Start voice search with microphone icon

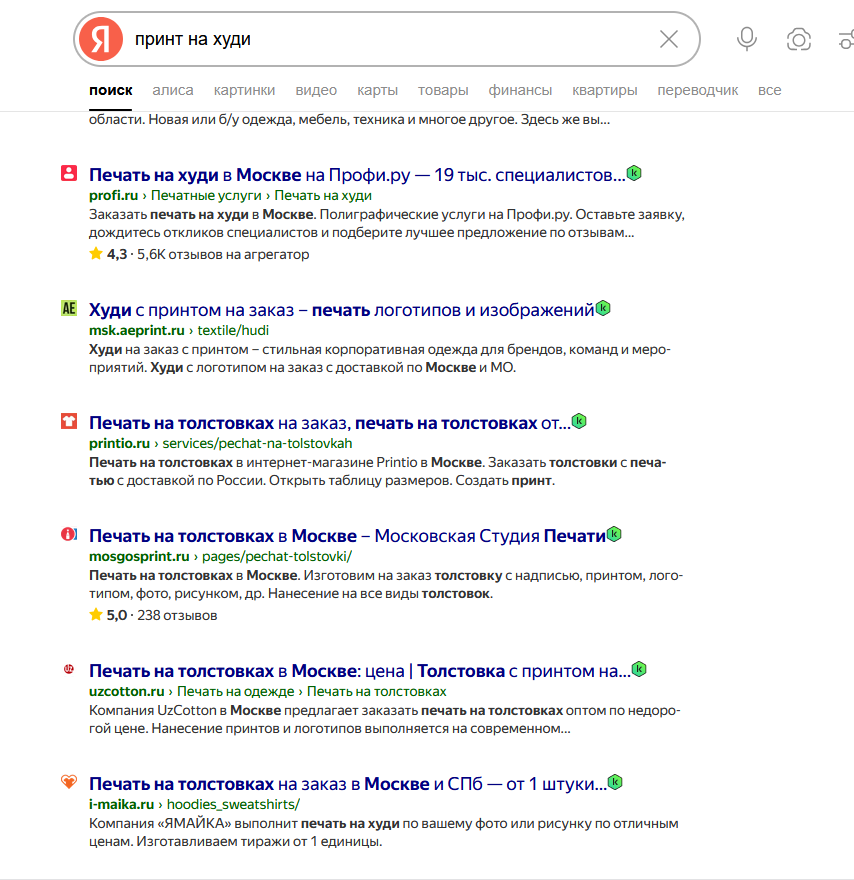pos(746,39)
